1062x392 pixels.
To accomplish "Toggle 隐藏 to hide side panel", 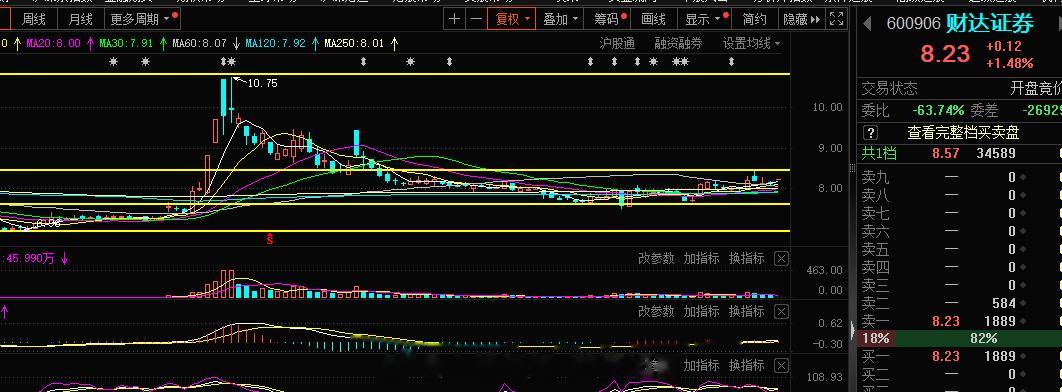I will [801, 19].
